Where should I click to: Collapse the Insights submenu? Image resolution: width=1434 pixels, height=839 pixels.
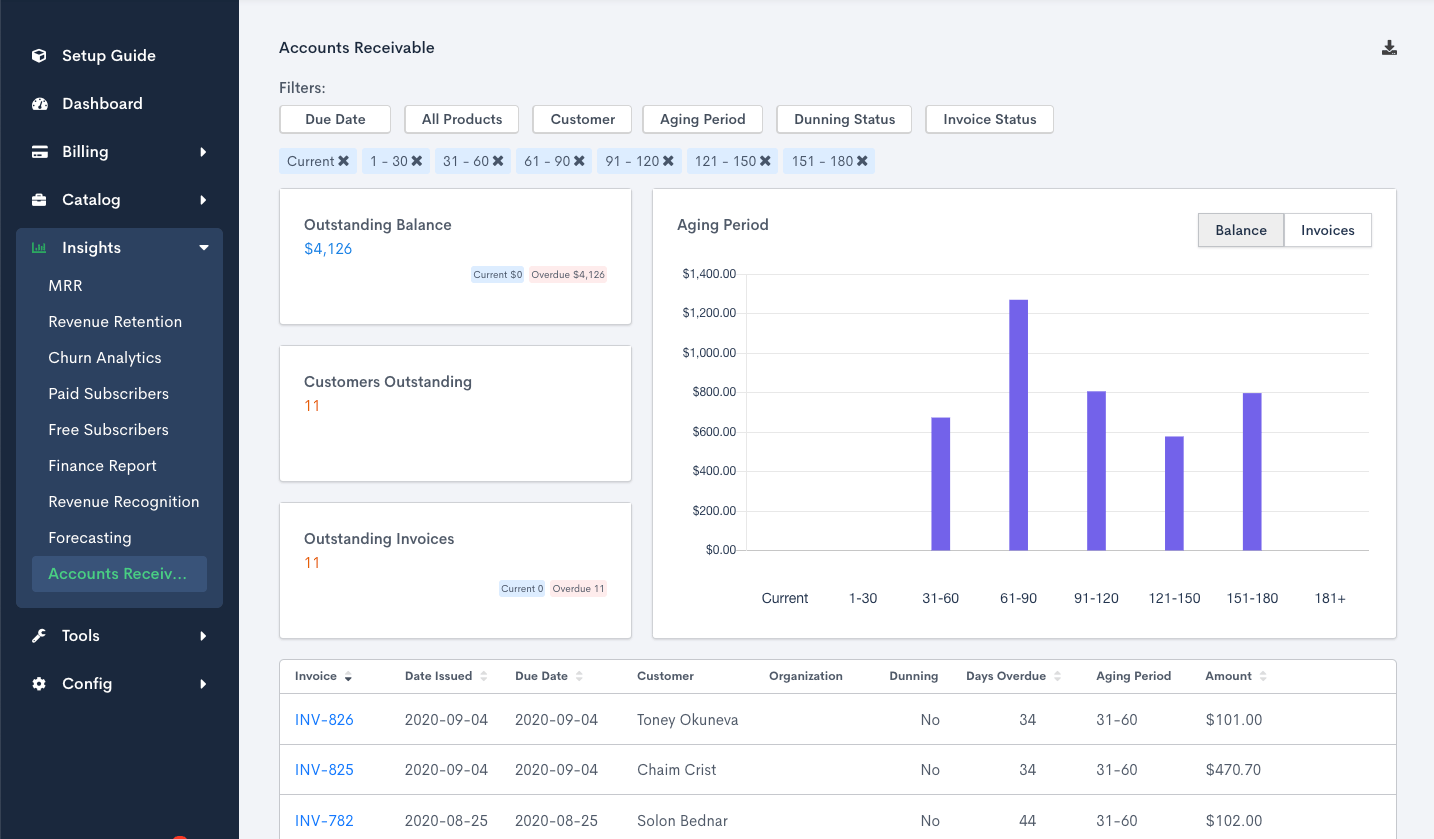[x=204, y=247]
